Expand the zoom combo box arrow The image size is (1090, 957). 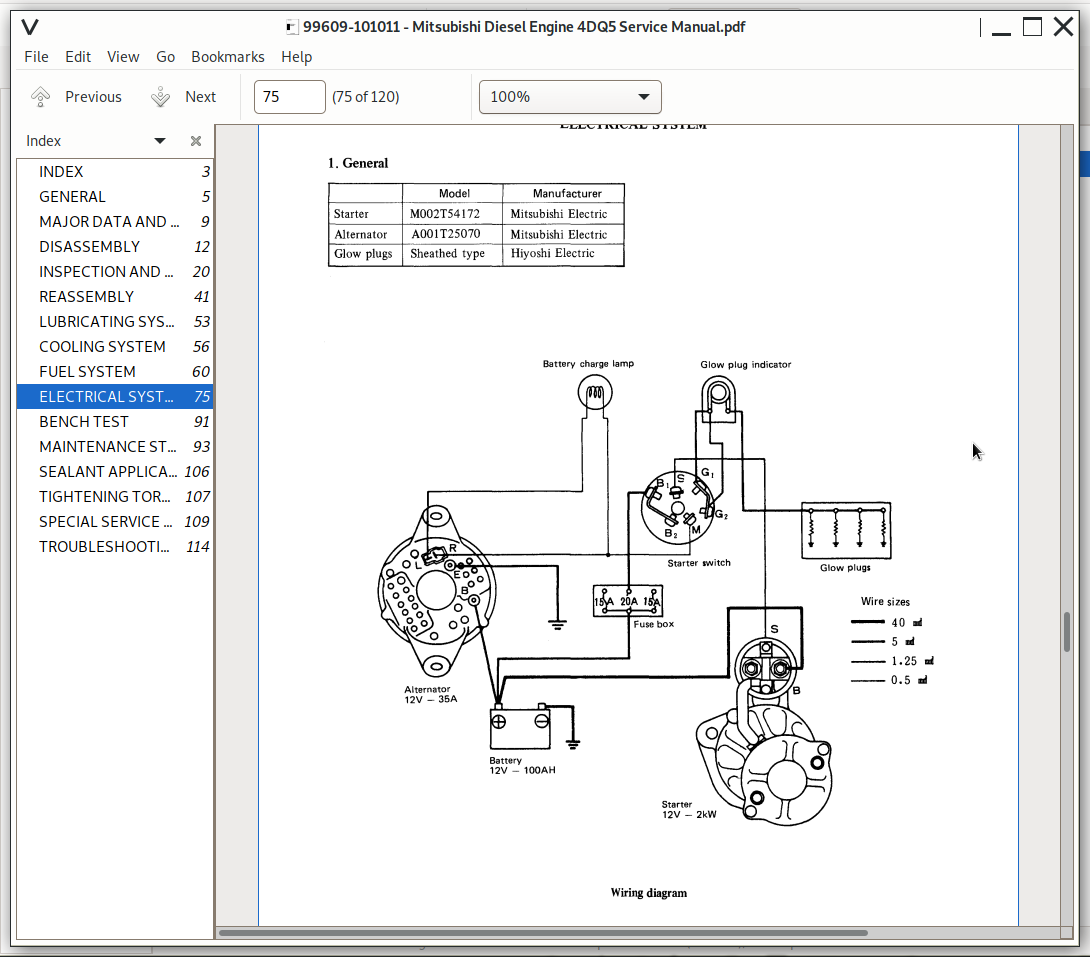pos(644,96)
